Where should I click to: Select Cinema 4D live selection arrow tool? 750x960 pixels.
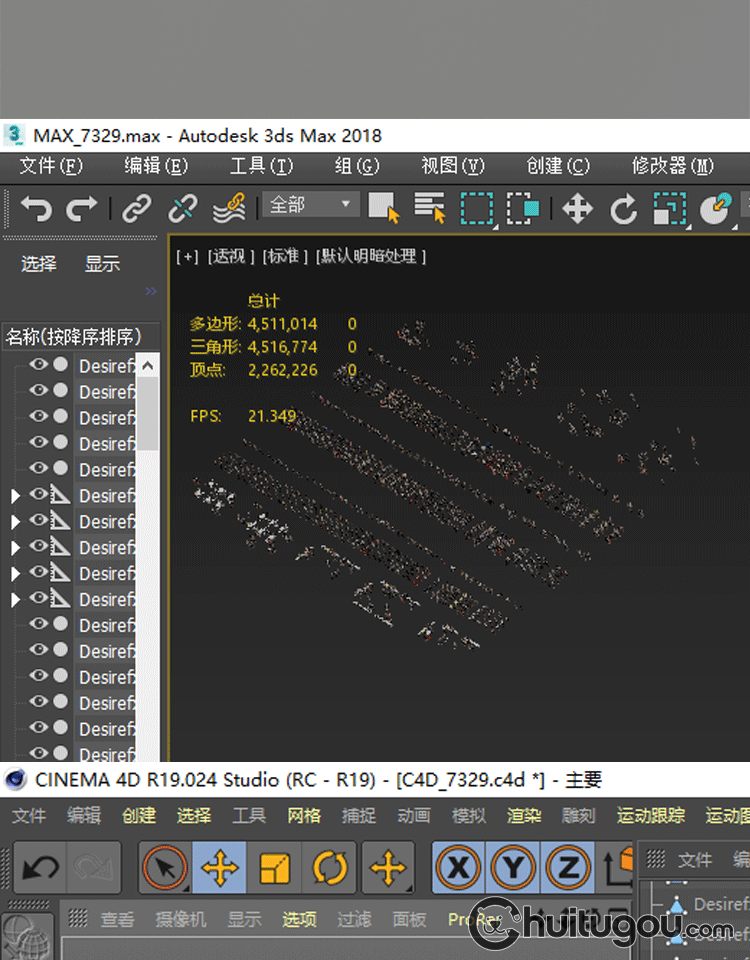click(165, 867)
